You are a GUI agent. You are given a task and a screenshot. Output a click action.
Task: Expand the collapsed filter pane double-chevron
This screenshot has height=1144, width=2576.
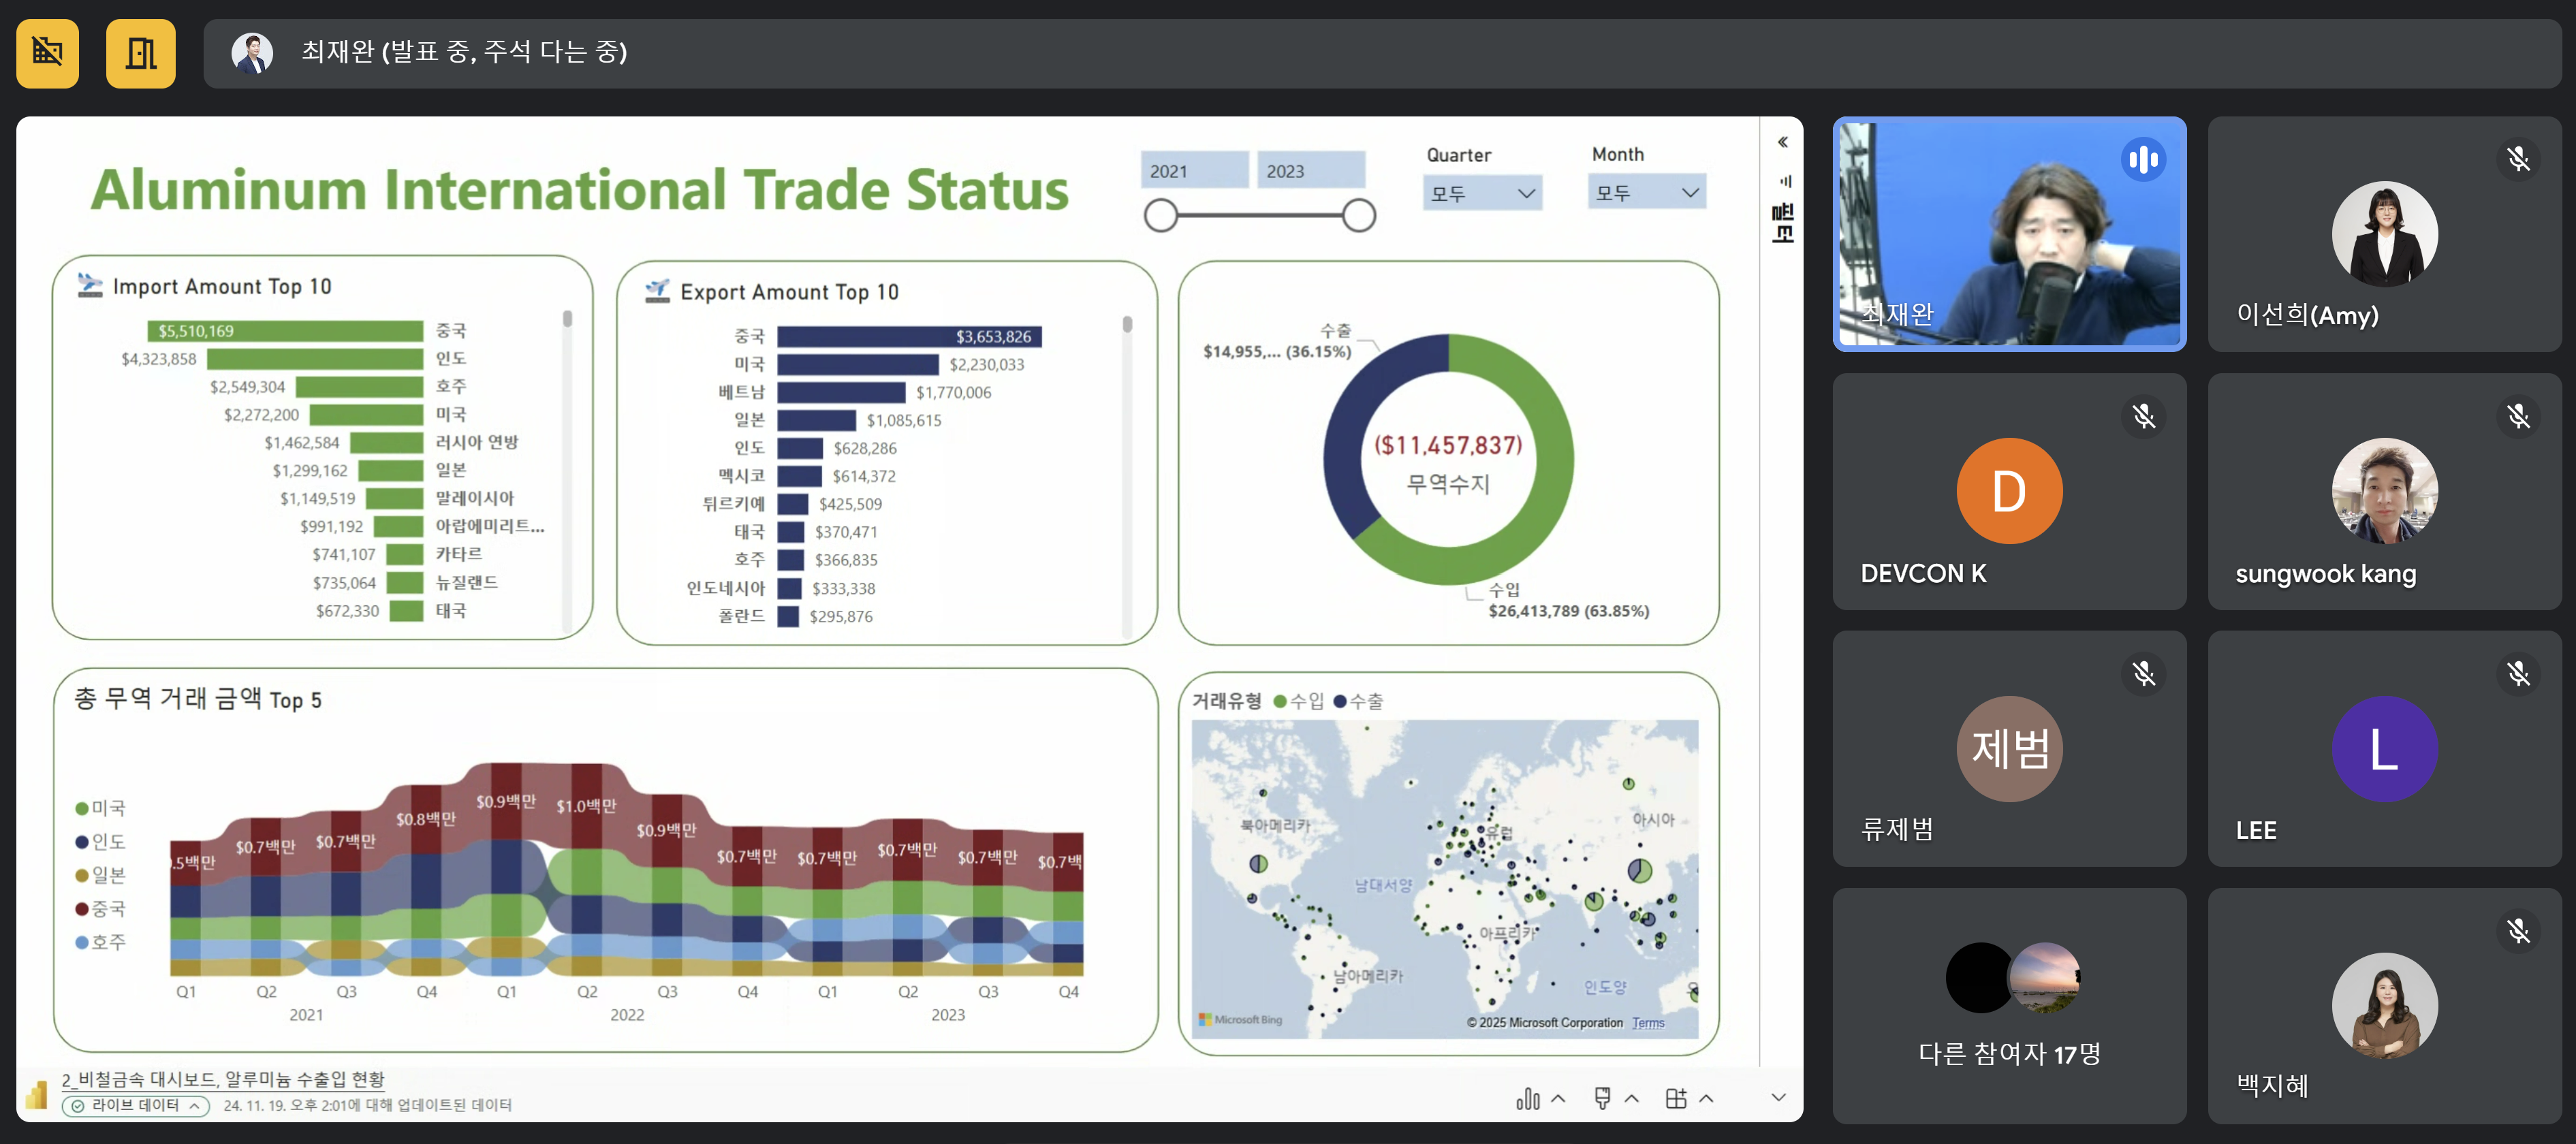[x=1782, y=142]
